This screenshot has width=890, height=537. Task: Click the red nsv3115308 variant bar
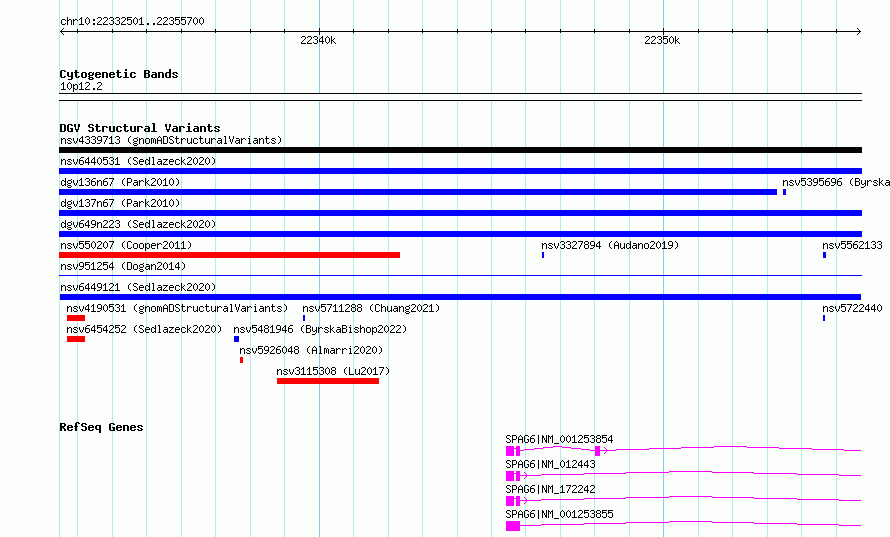328,381
